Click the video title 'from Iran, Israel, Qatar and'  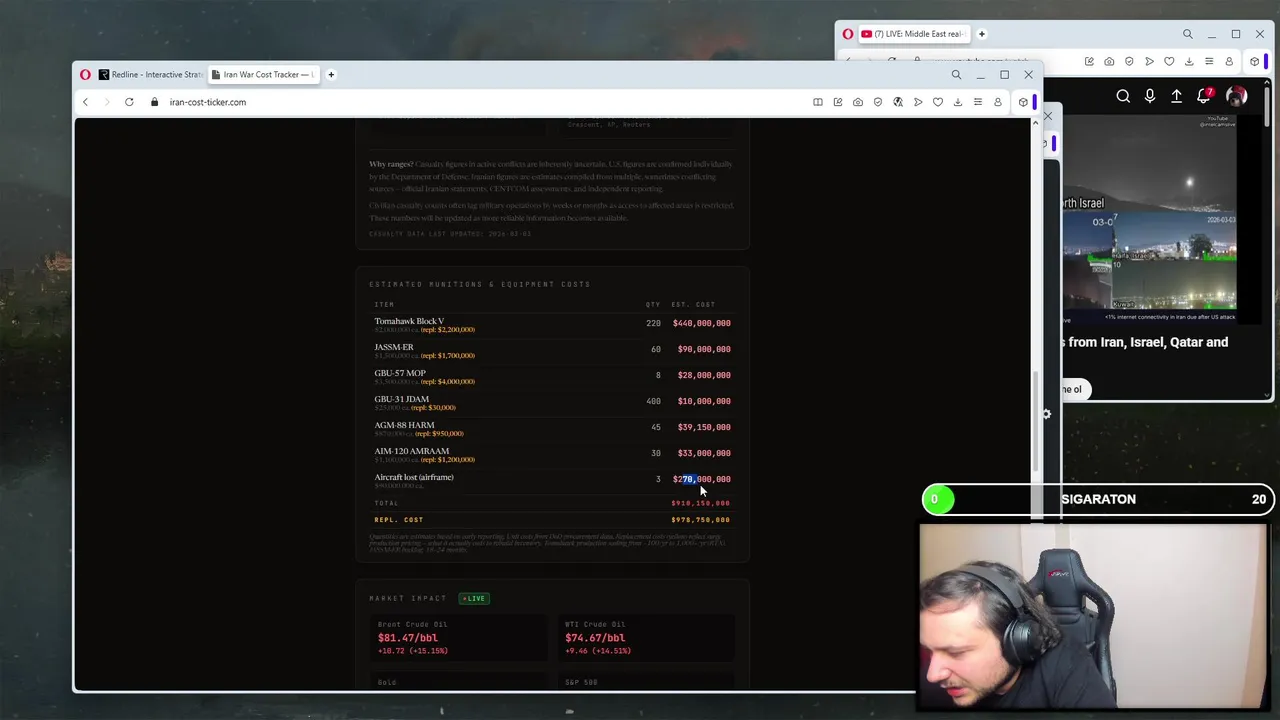coord(1148,342)
